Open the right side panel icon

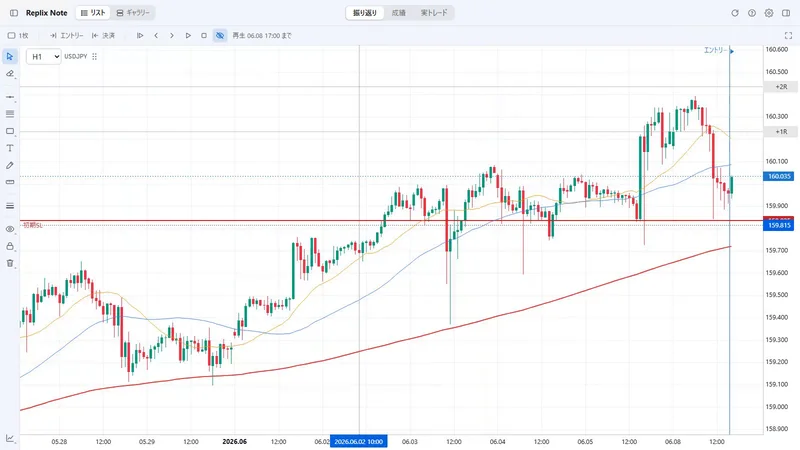pos(786,13)
